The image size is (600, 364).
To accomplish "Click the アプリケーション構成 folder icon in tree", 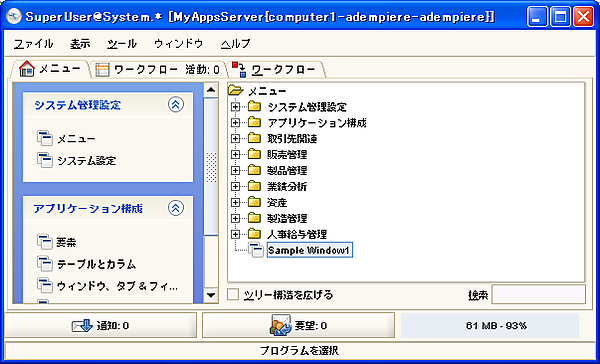I will click(254, 122).
